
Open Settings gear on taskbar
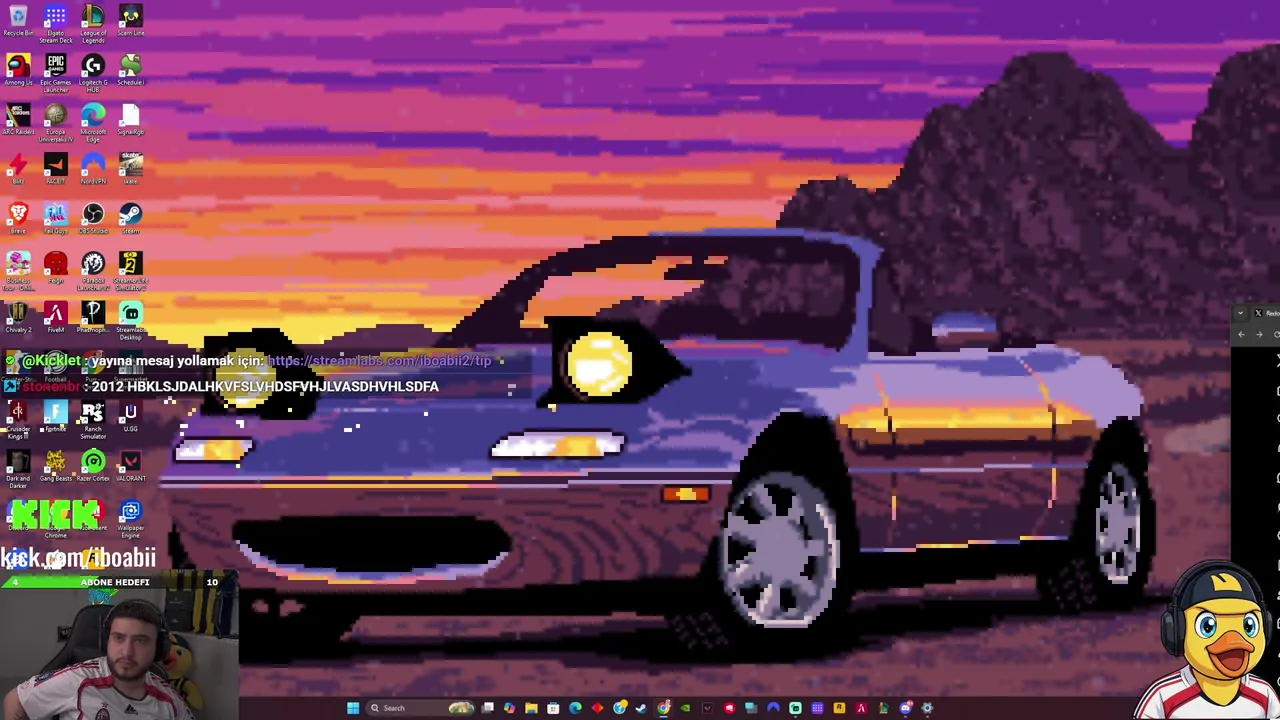(x=927, y=708)
